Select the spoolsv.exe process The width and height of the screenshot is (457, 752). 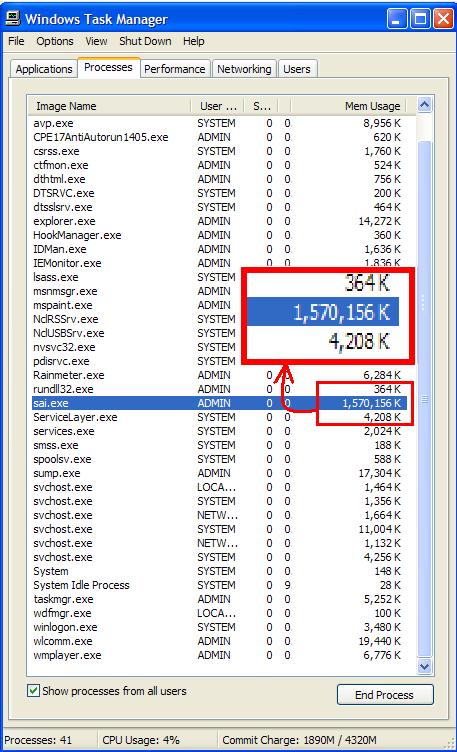[220, 459]
